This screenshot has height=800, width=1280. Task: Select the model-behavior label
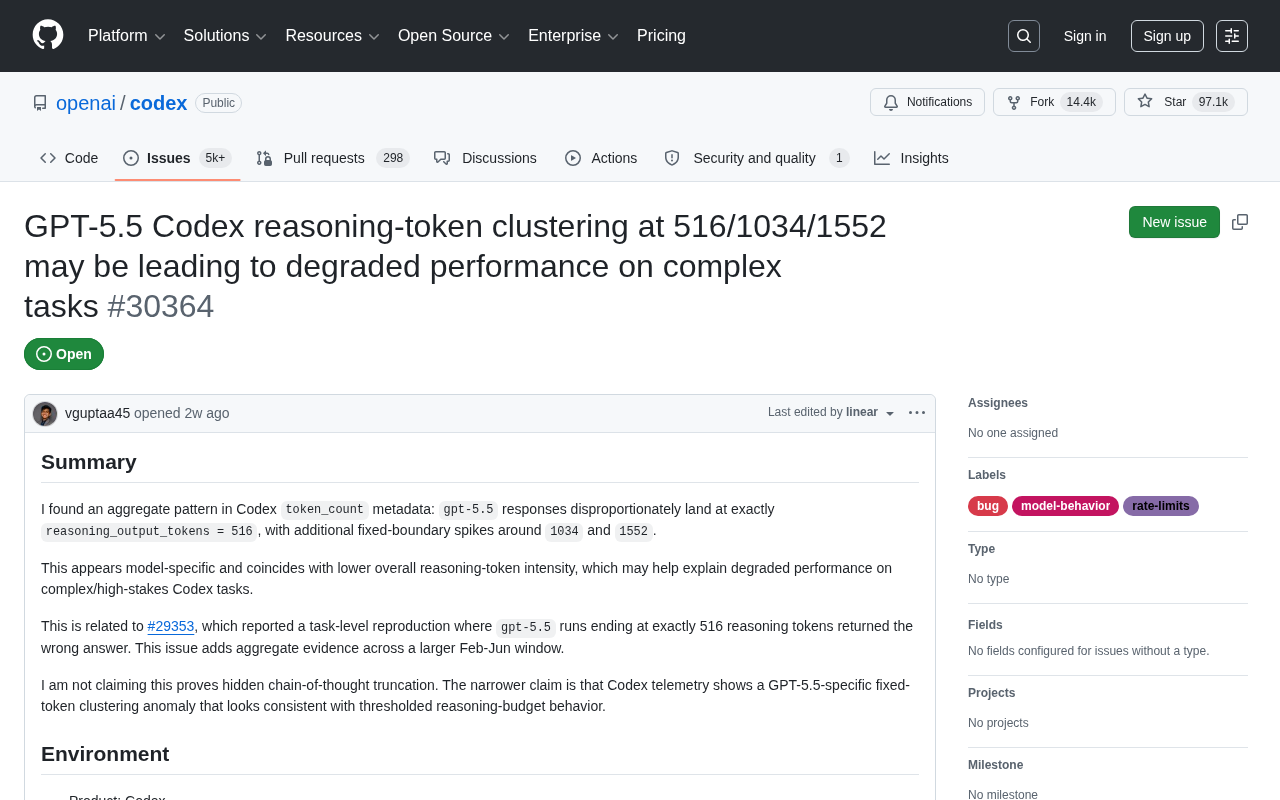click(x=1065, y=506)
